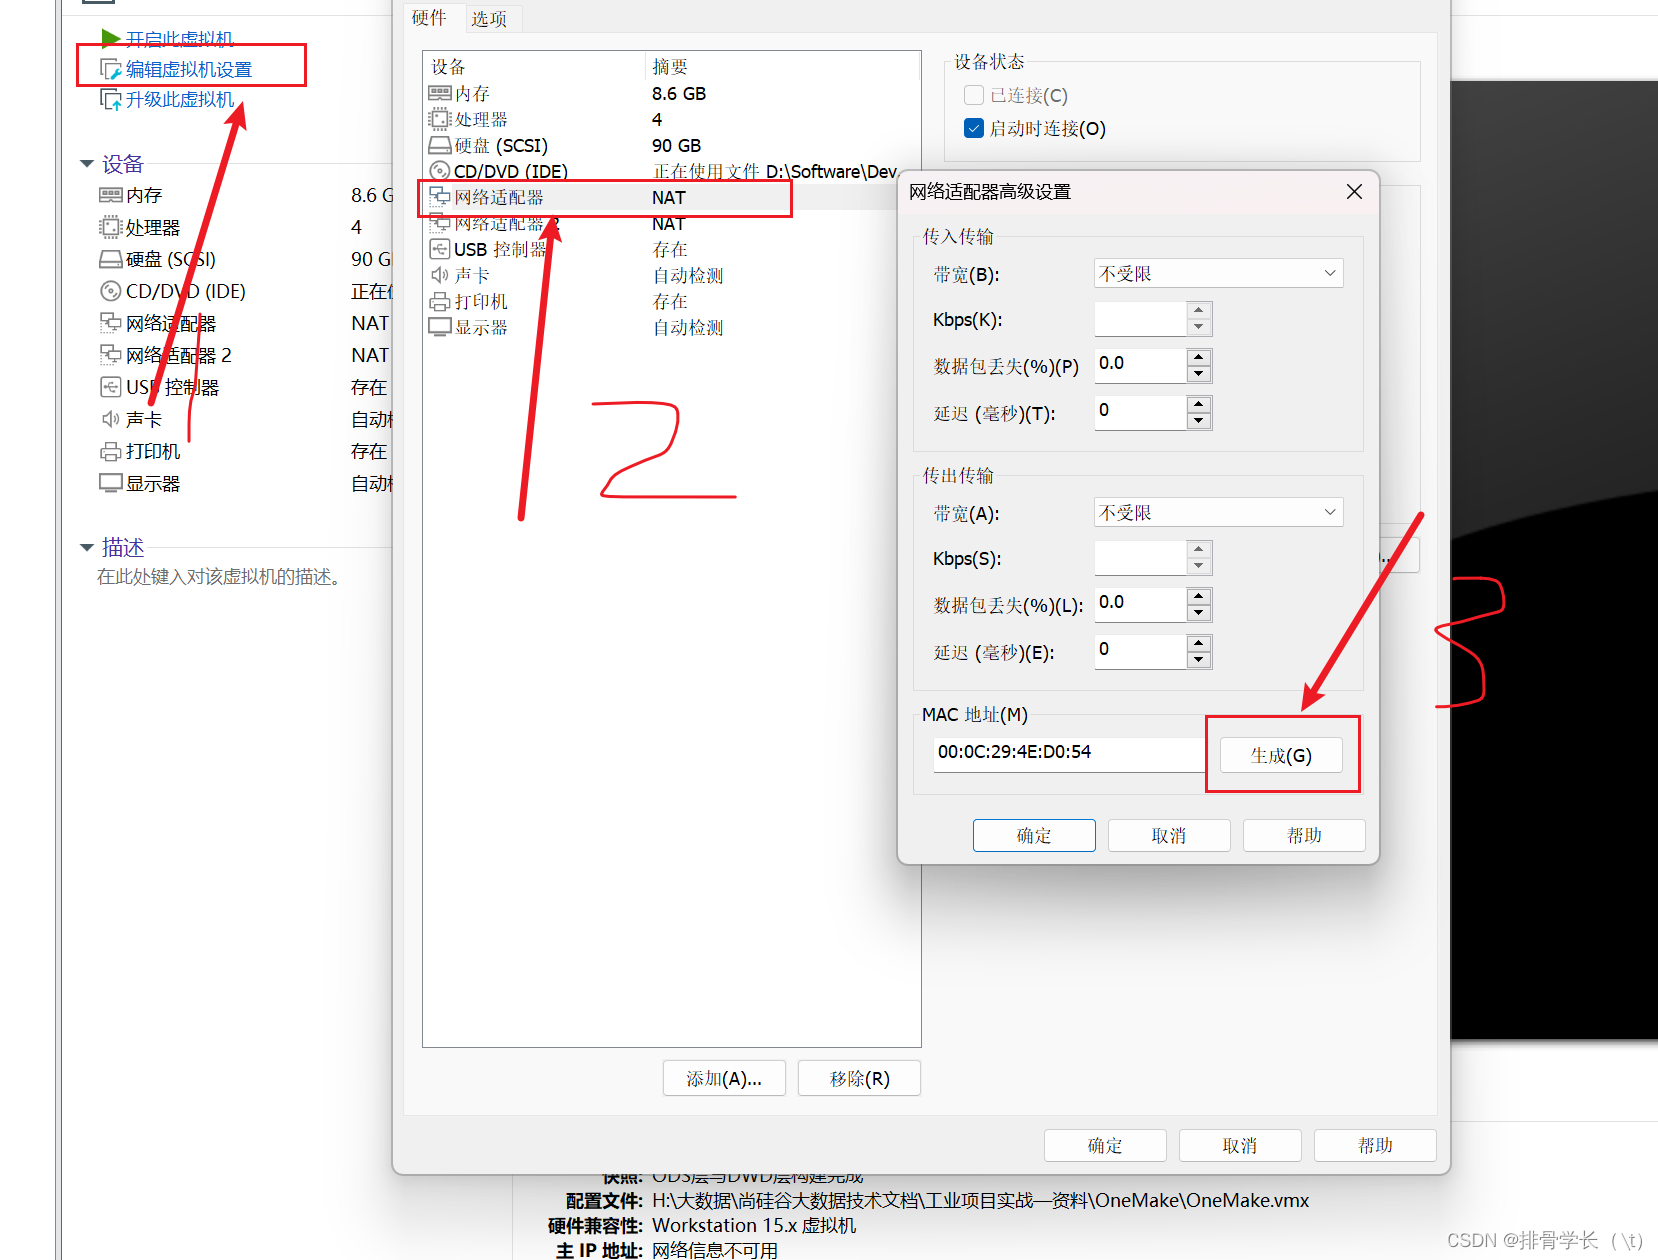Select the 网络适配器 2 row in left panel

(246, 355)
